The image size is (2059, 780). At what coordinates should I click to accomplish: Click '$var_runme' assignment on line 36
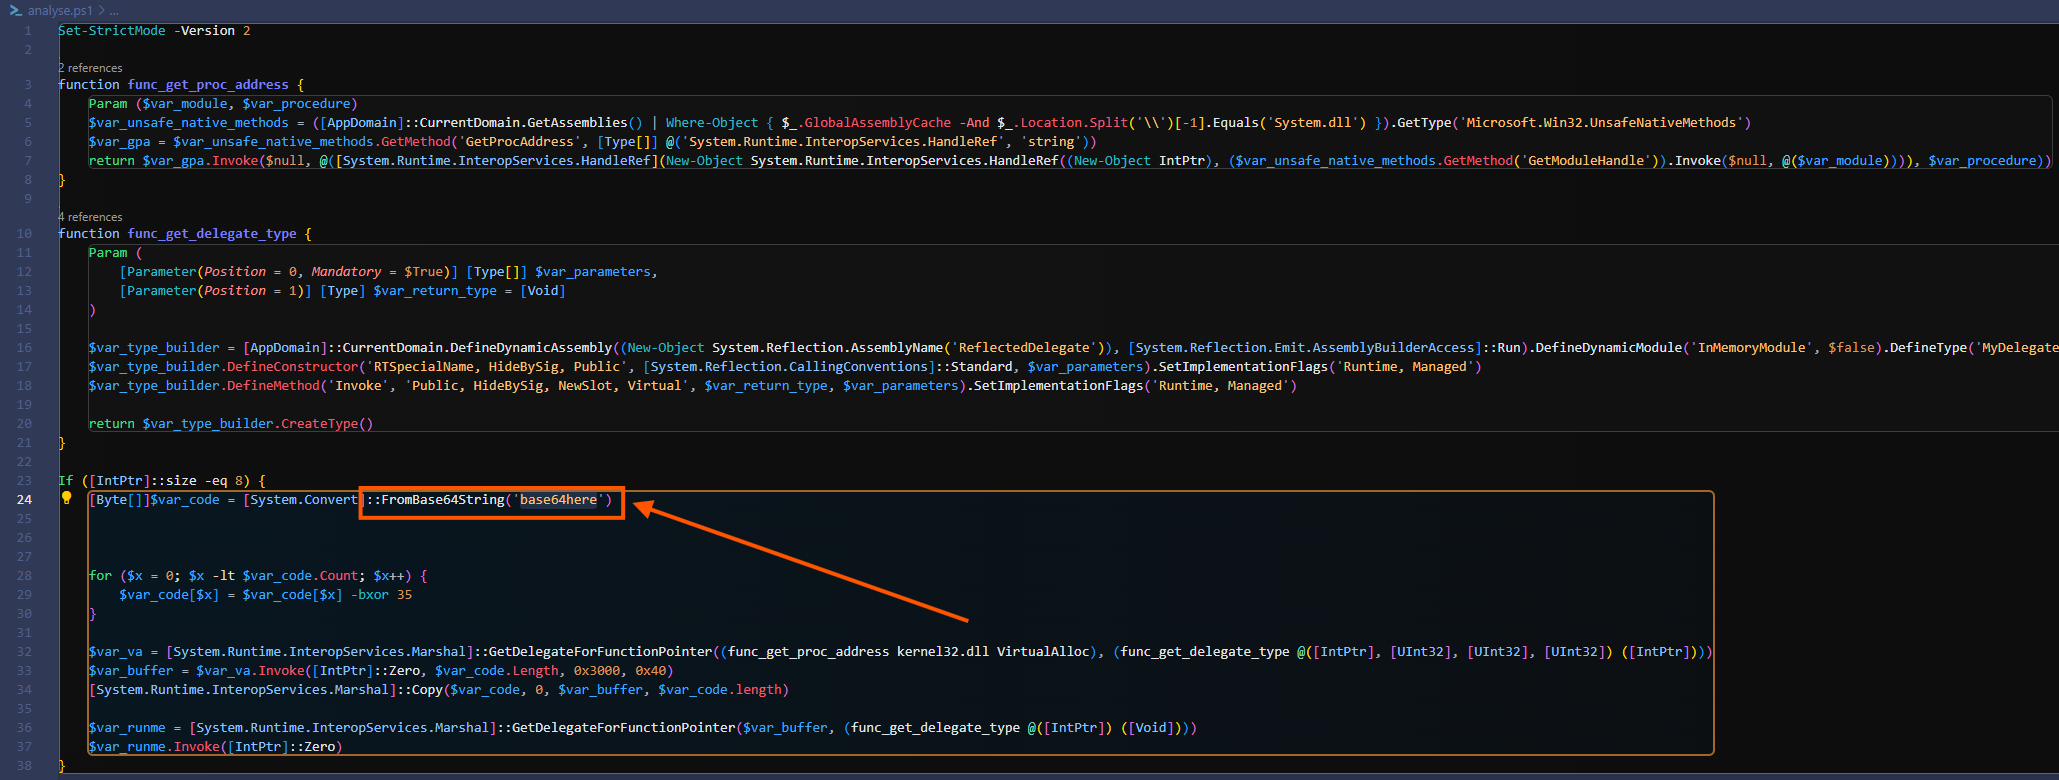pos(127,728)
